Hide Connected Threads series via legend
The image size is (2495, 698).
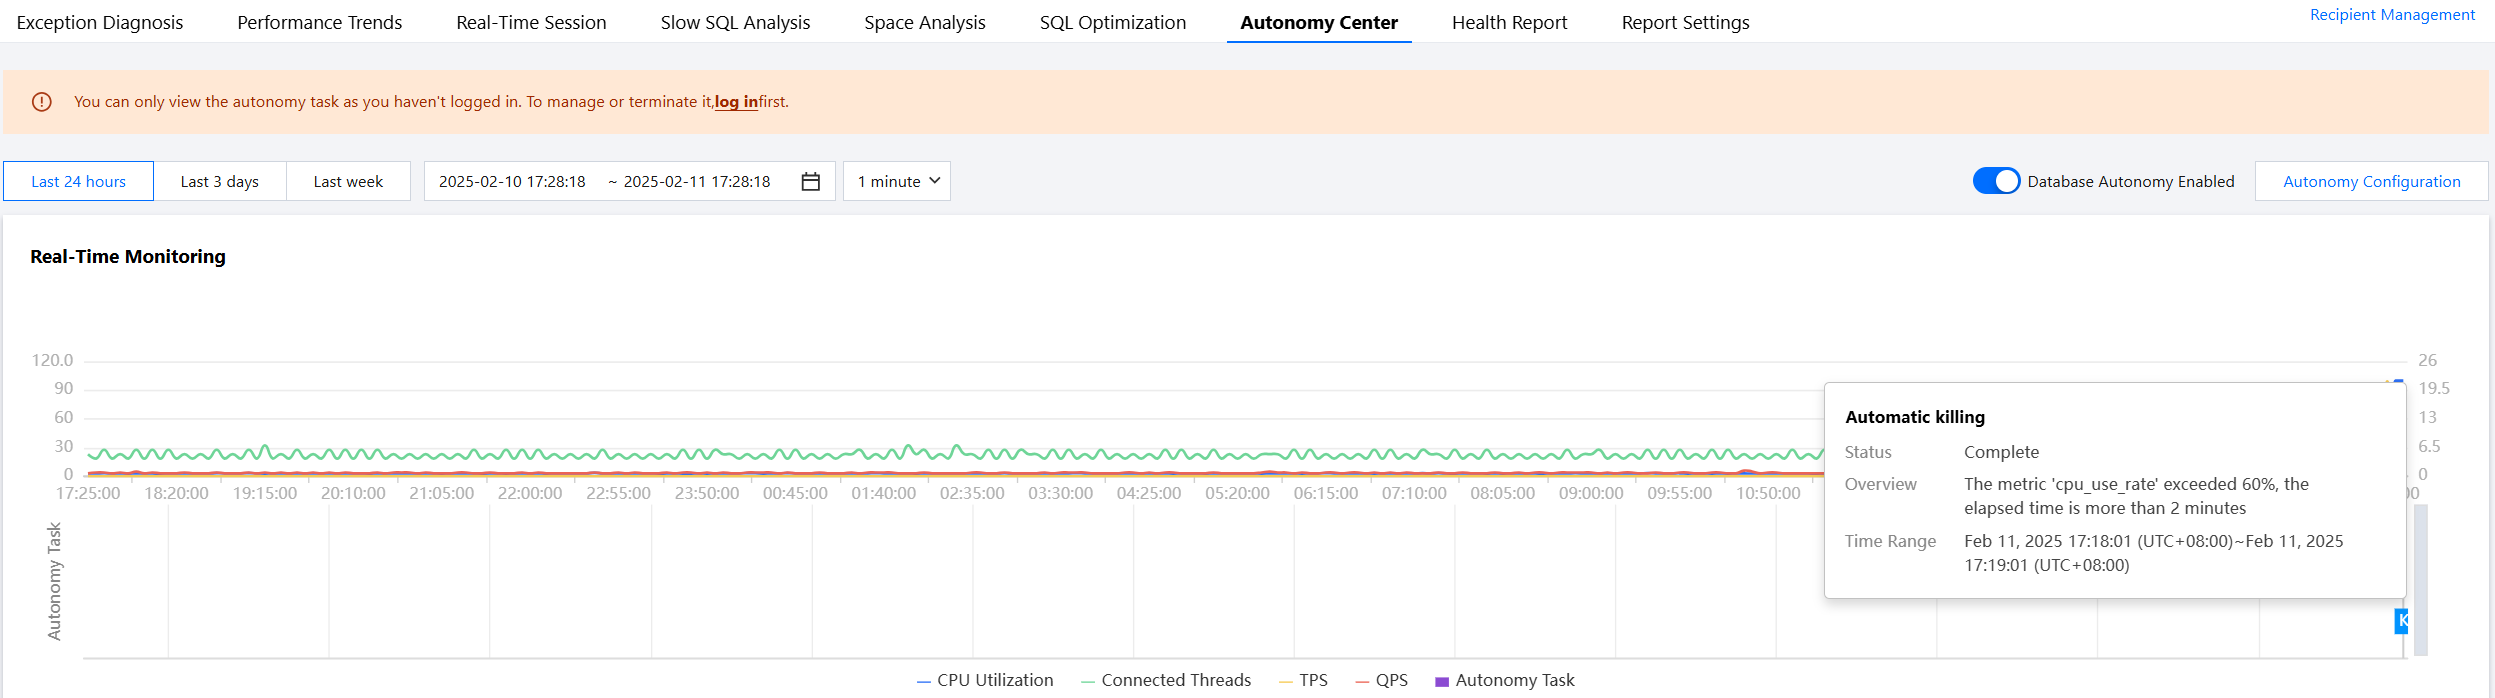click(1165, 680)
